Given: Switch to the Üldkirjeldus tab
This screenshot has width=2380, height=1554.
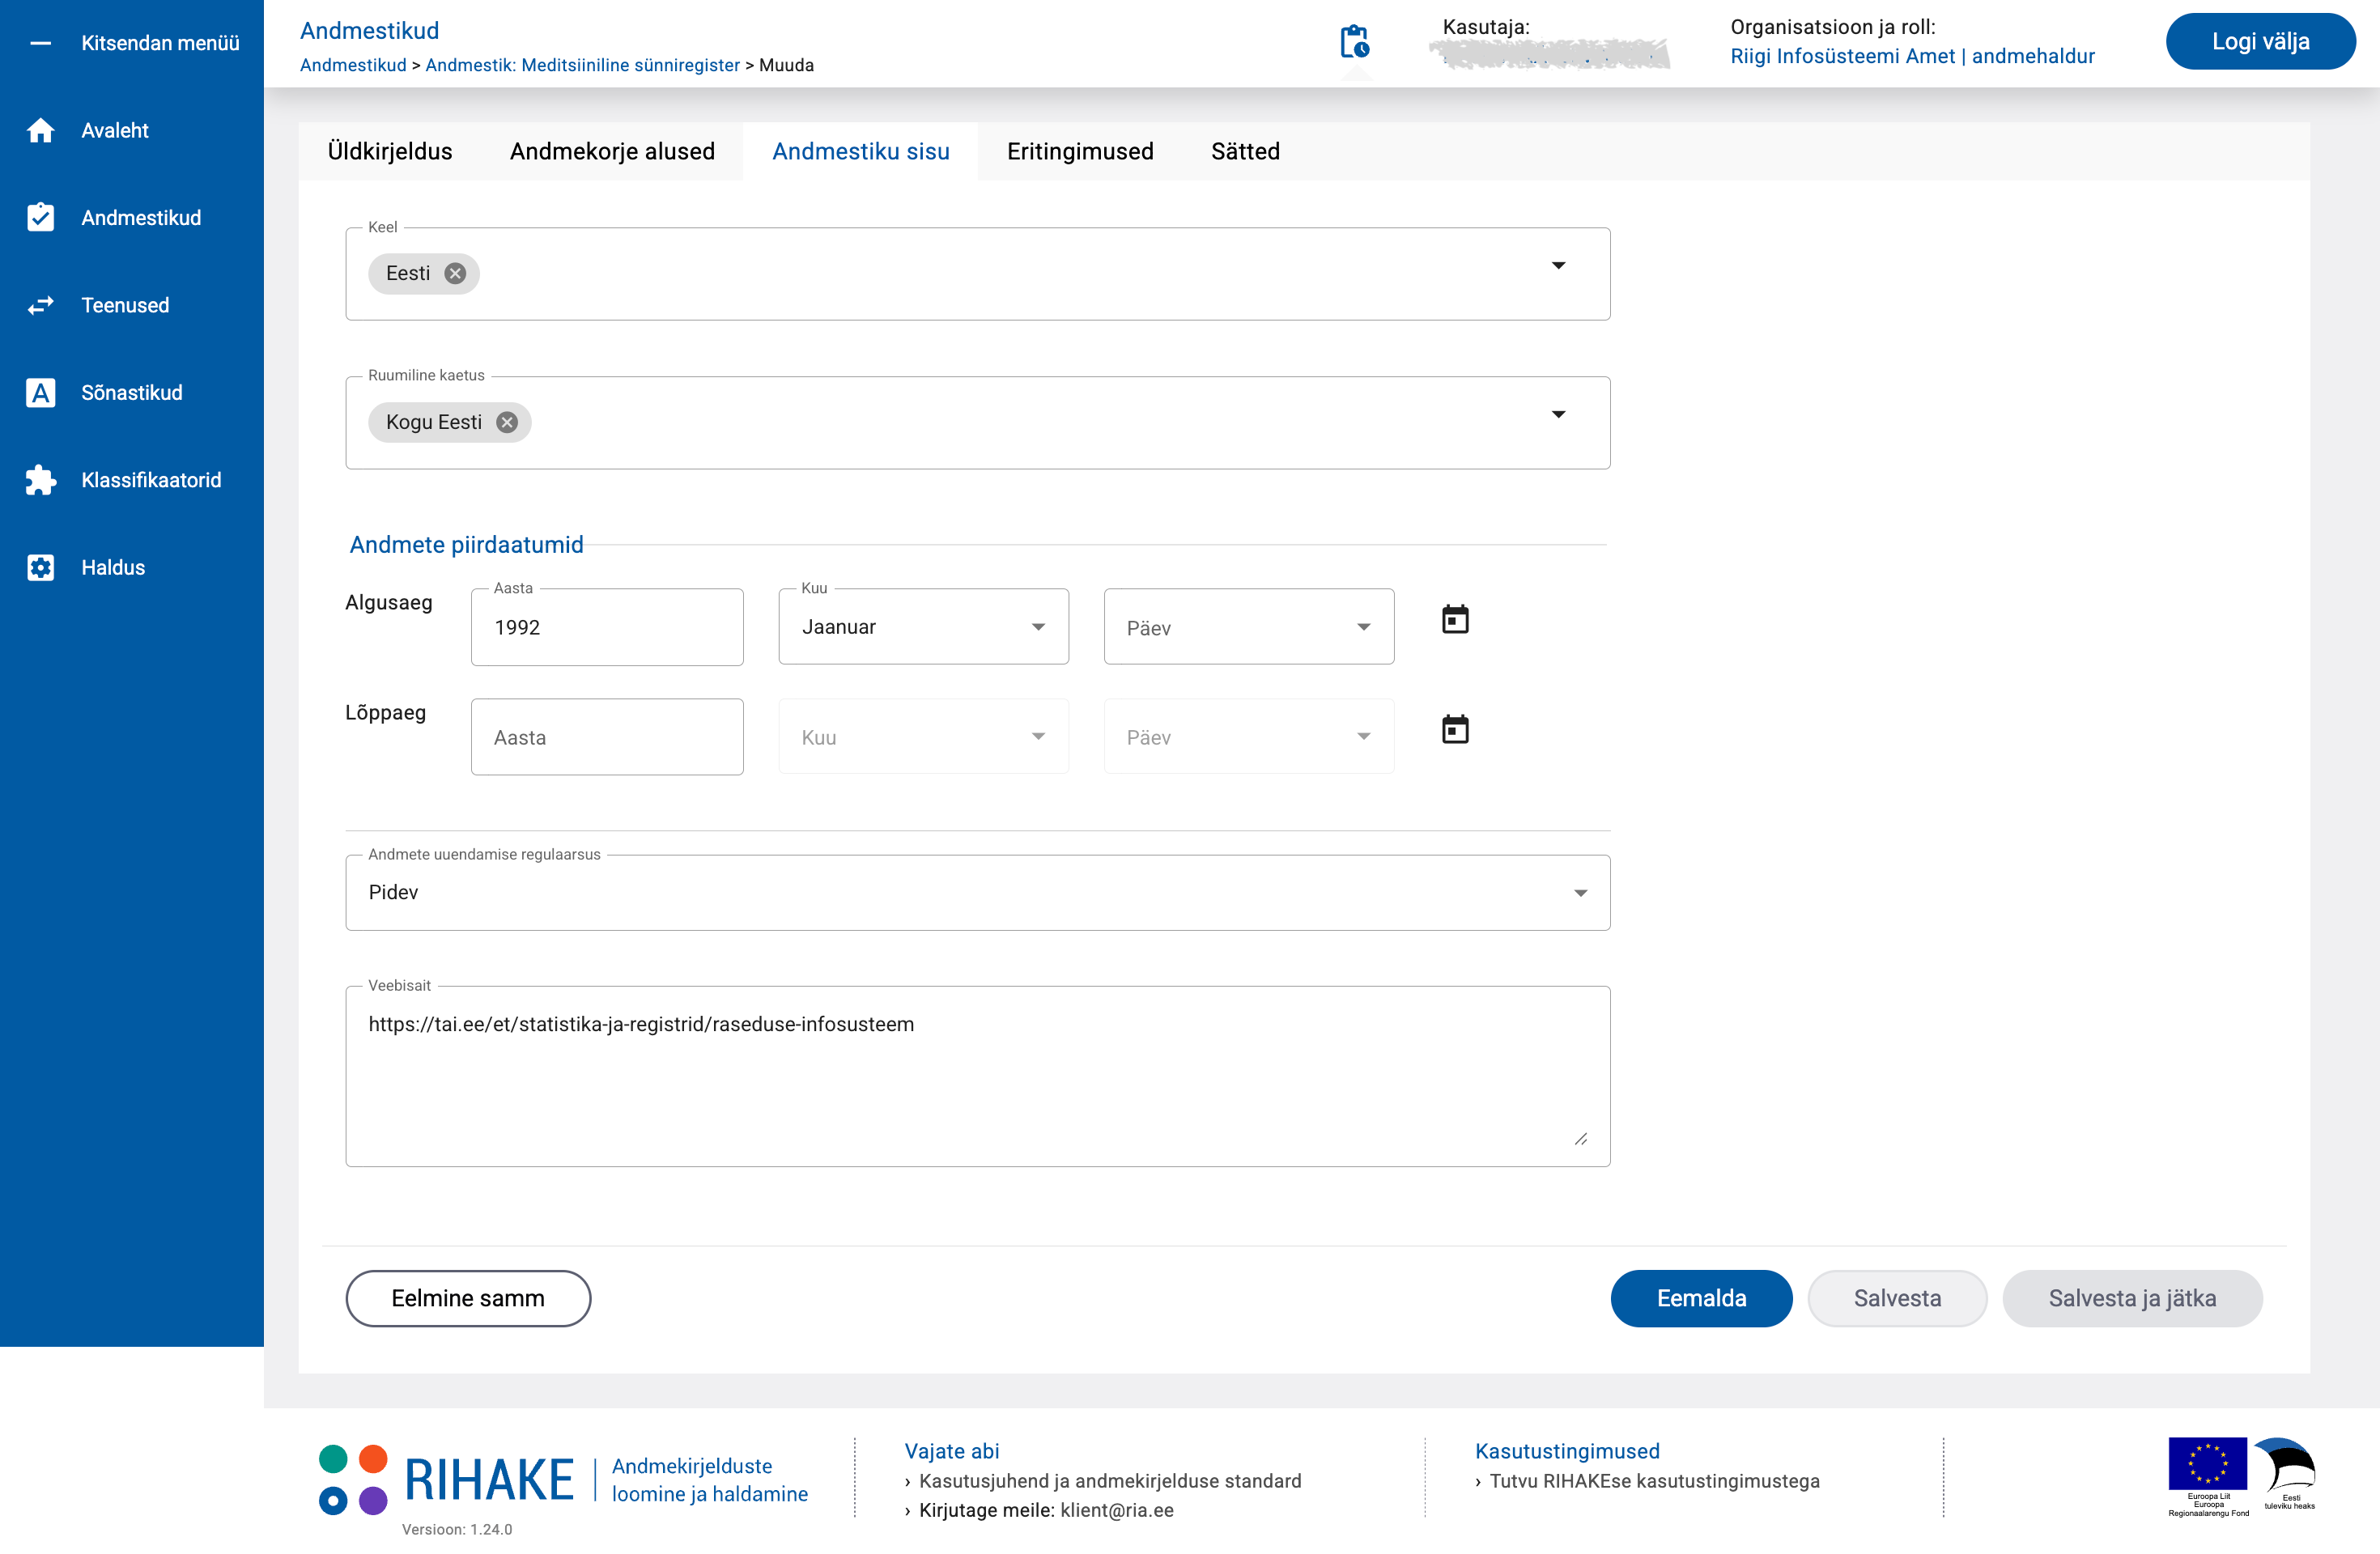Looking at the screenshot, I should (x=390, y=151).
